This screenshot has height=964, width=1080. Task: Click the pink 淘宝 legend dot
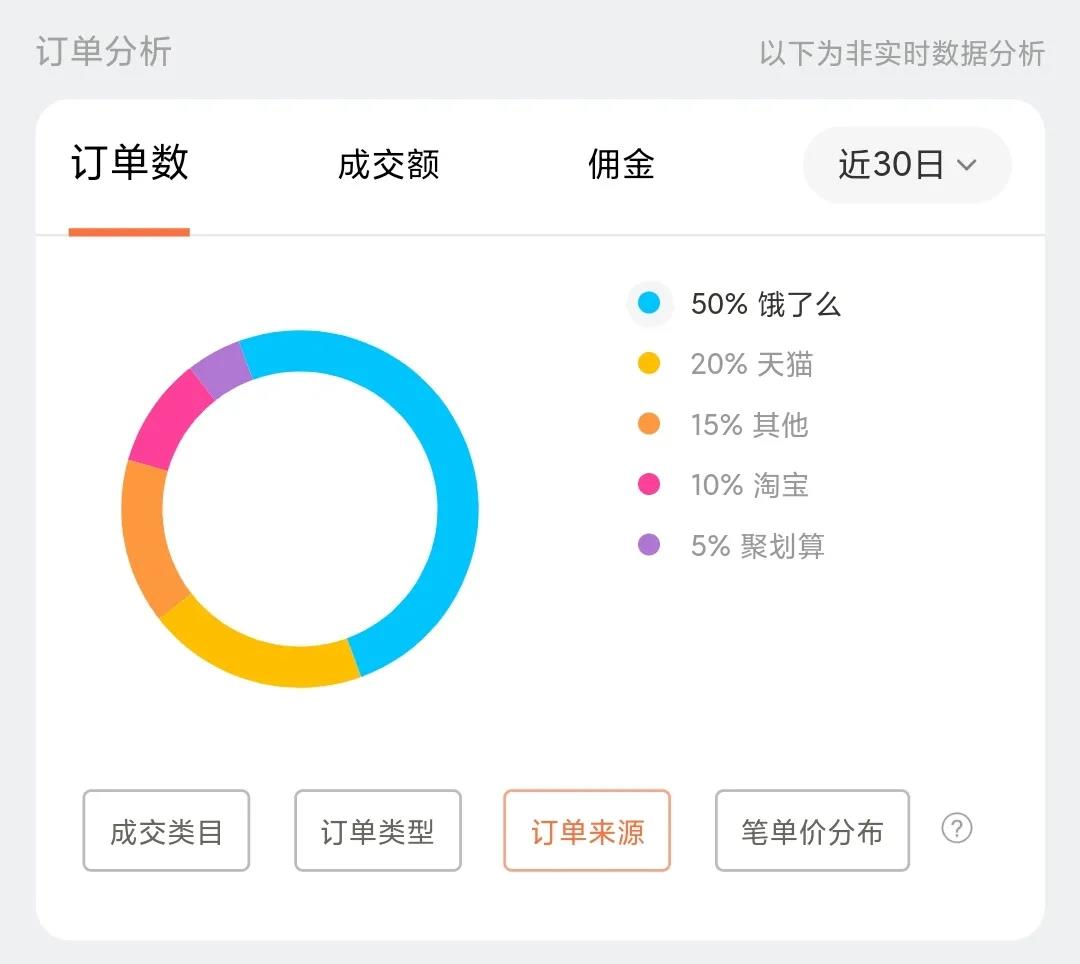[x=649, y=484]
